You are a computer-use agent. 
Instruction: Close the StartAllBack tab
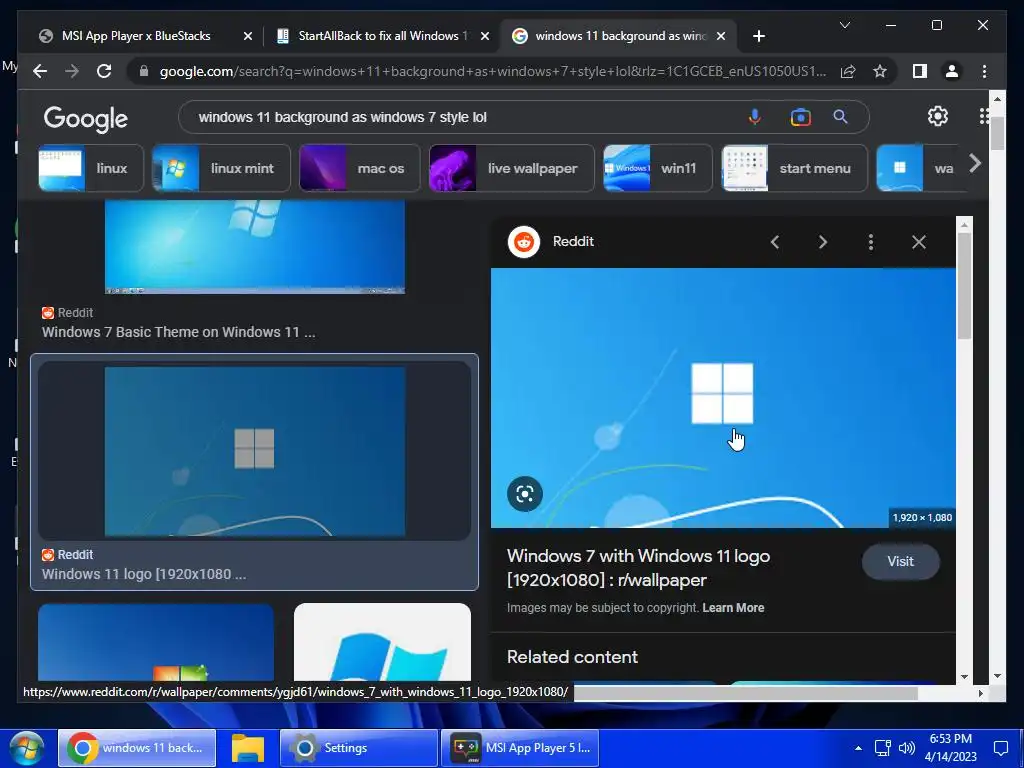[x=485, y=36]
